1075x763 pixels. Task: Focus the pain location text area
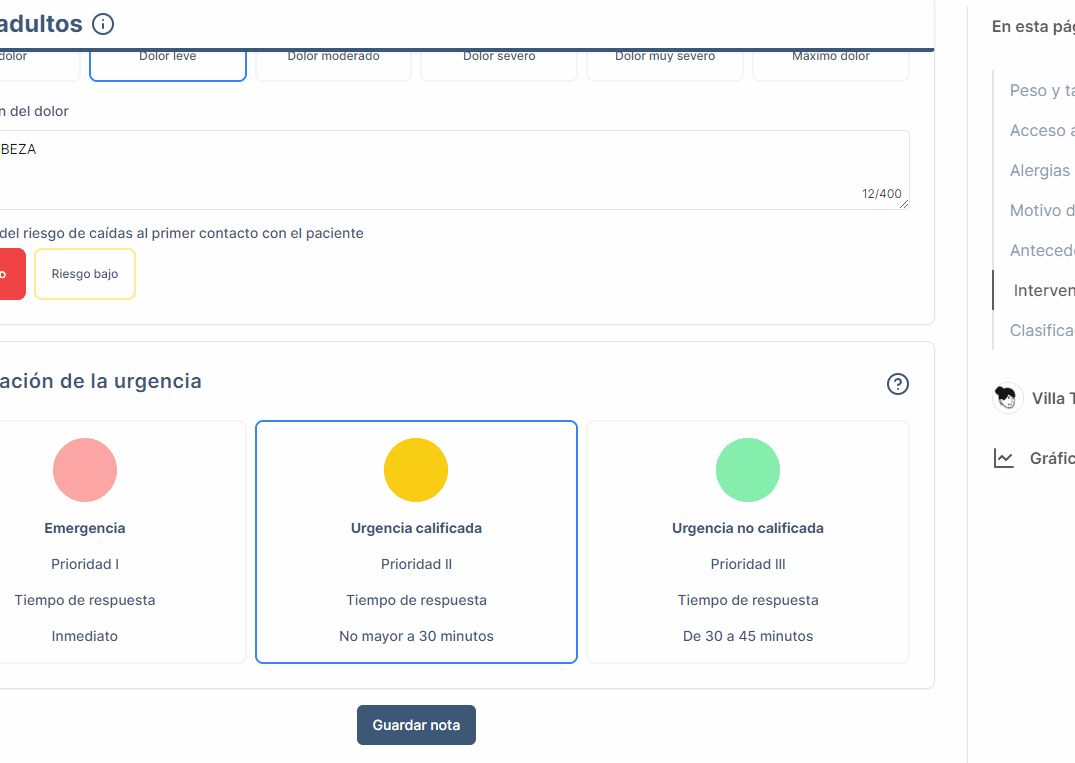454,170
